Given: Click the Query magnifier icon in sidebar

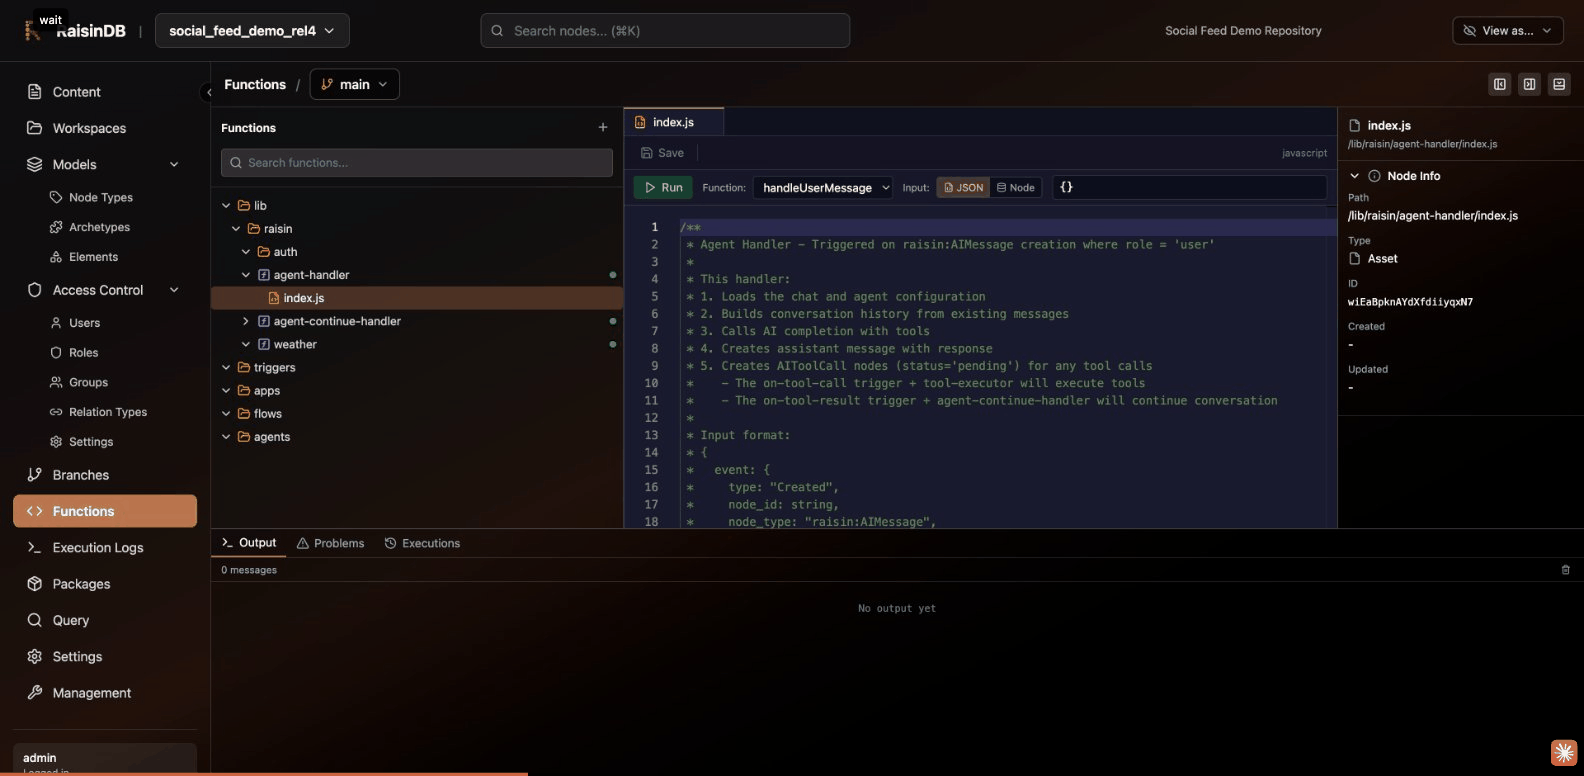Looking at the screenshot, I should (35, 620).
